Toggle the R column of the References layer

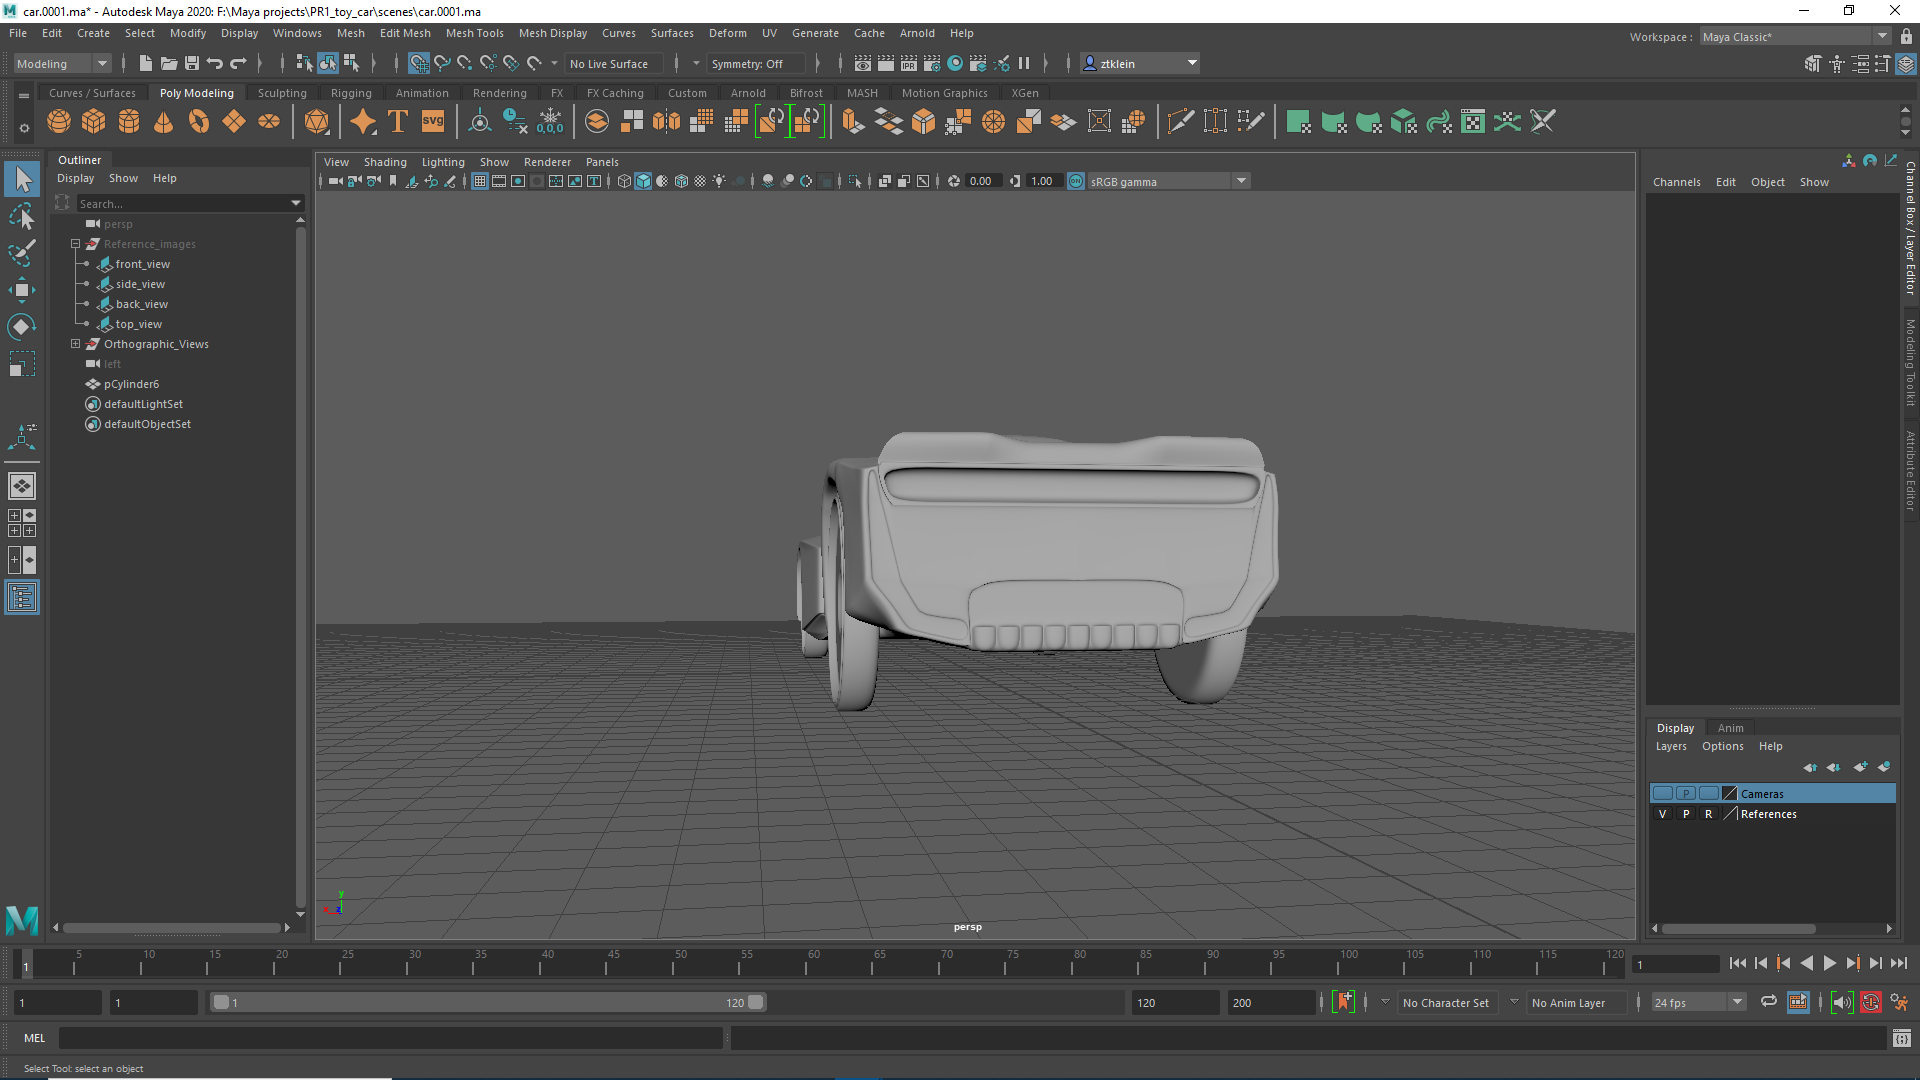1708,814
